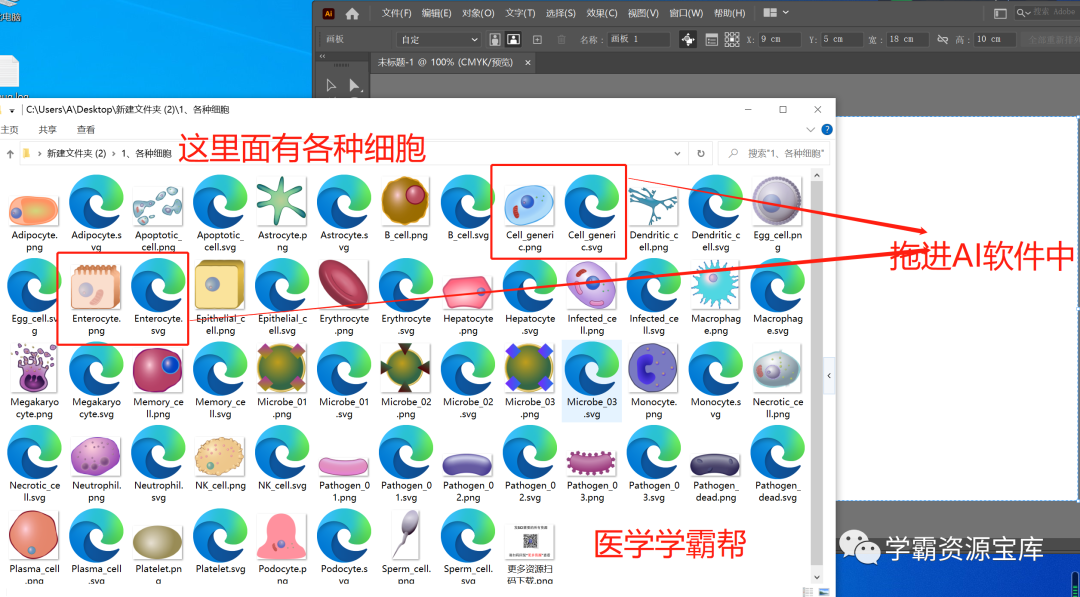Select the Direct Selection tool in Illustrator
Screen dimensions: 1080x597
(x=355, y=85)
